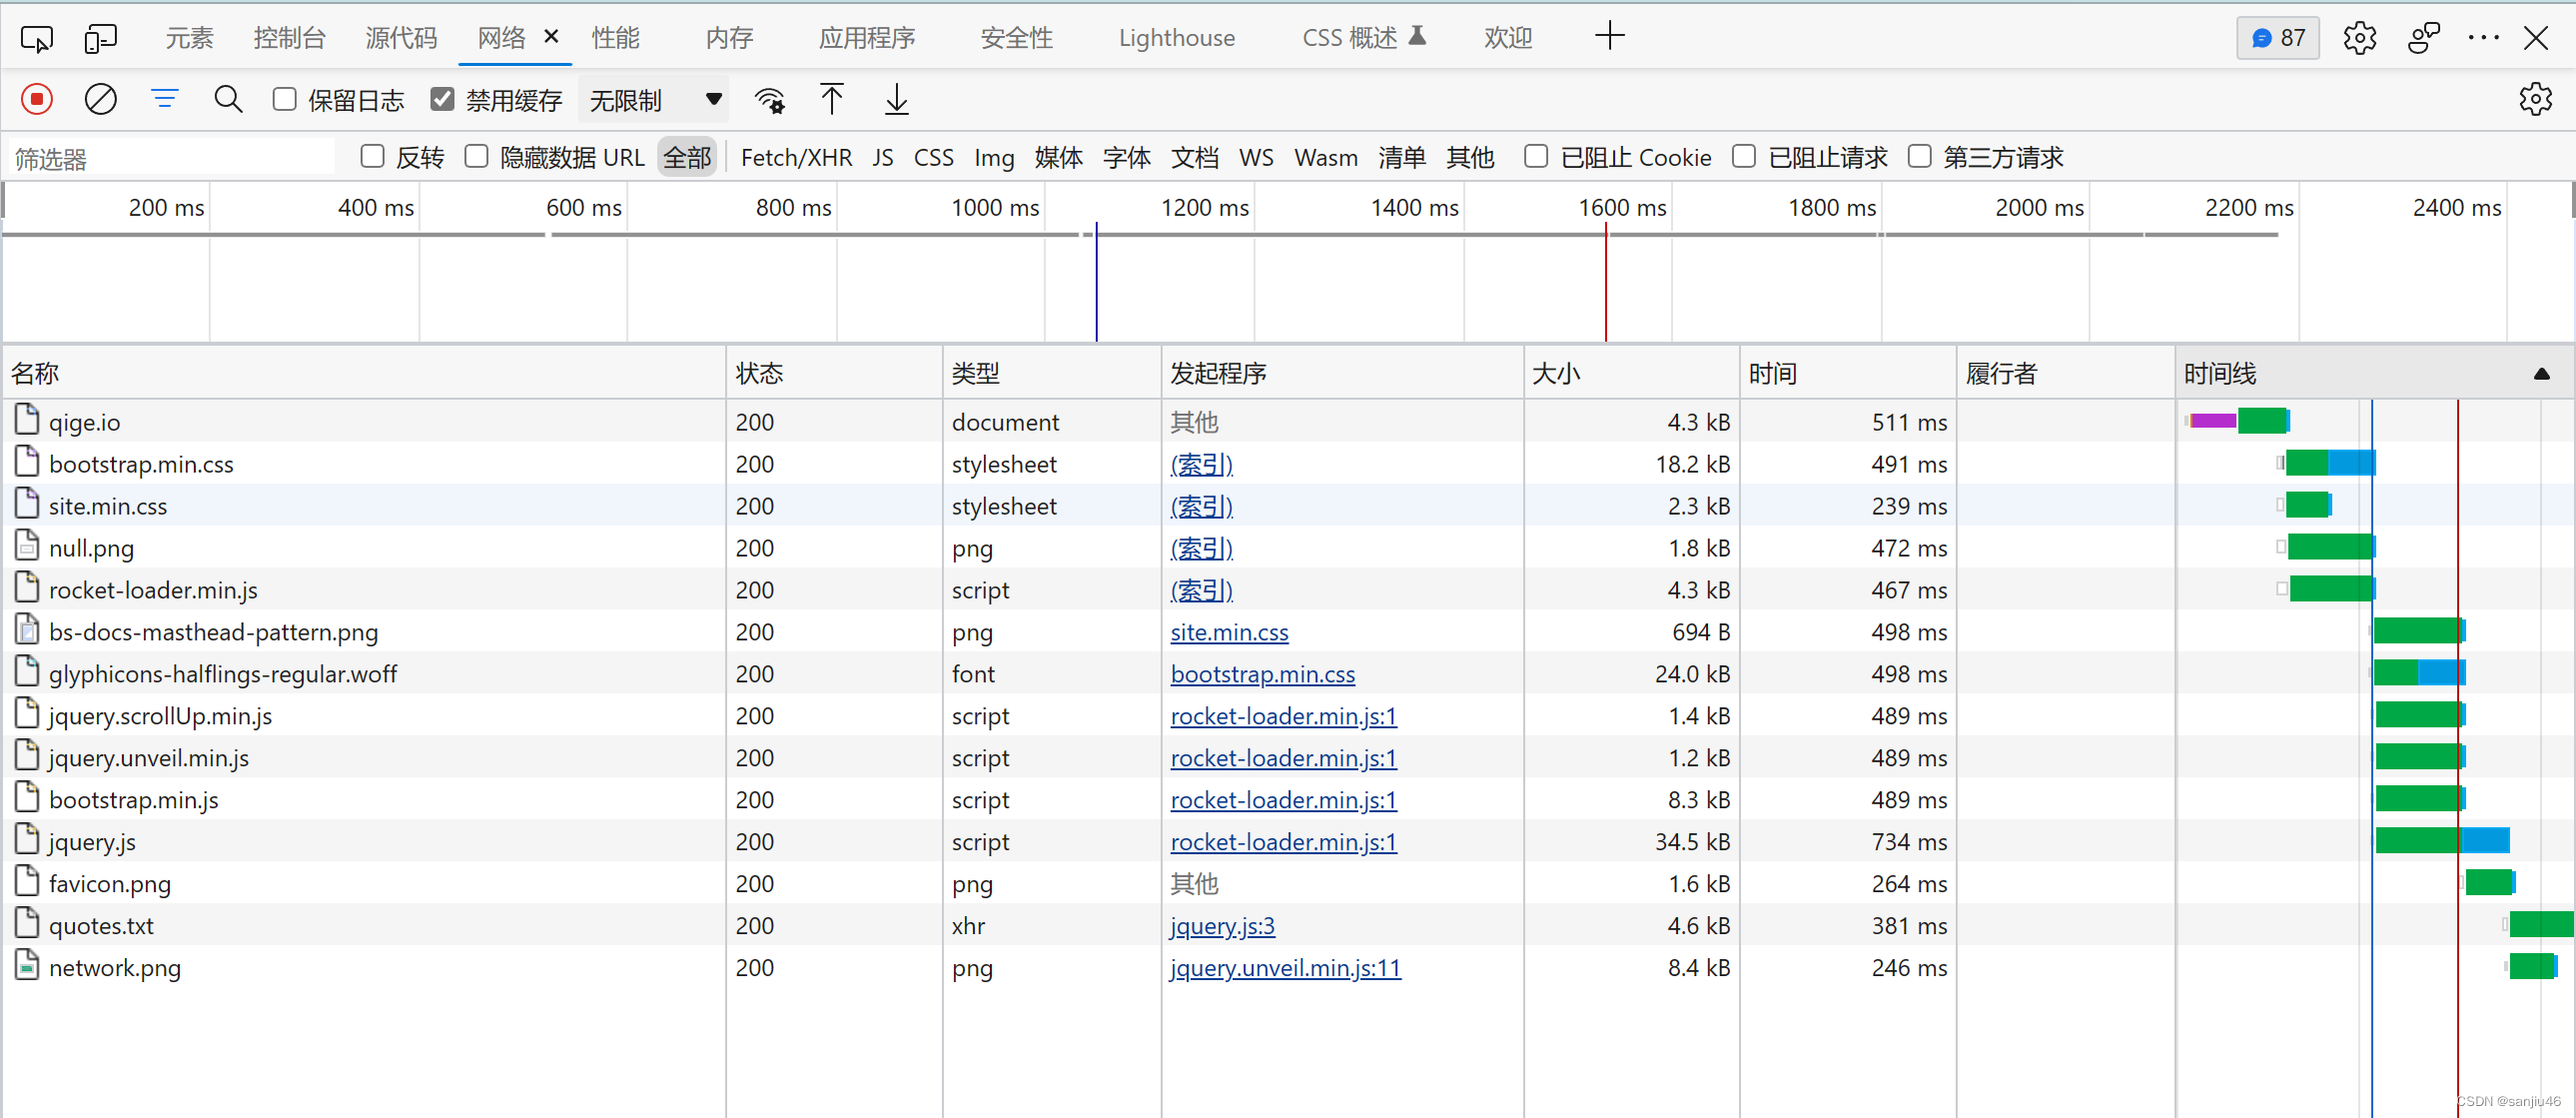The width and height of the screenshot is (2576, 1118).
Task: Enable 第三方请求 checkbox
Action: (x=1919, y=156)
